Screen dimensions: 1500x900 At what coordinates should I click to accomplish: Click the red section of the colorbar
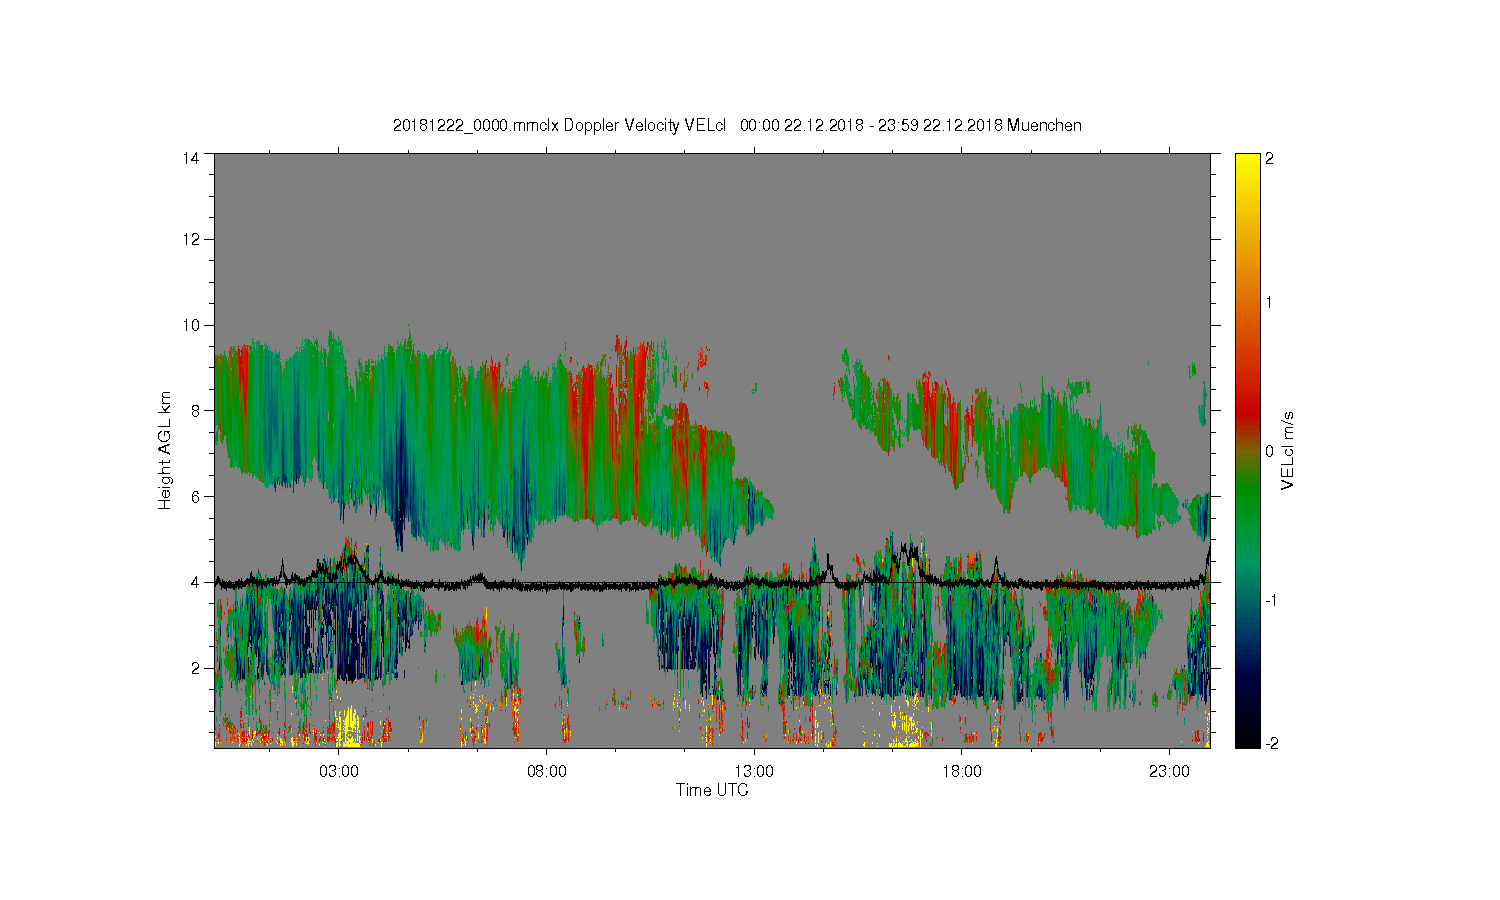[x=1247, y=405]
